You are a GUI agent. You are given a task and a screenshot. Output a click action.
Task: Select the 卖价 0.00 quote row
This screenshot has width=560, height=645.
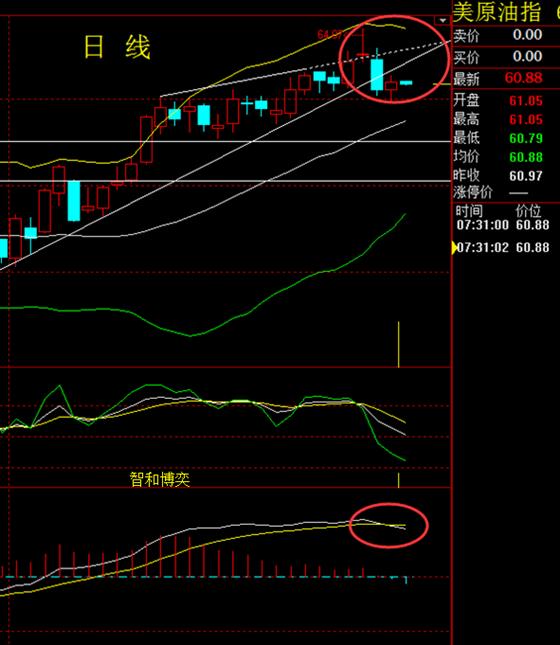click(506, 35)
